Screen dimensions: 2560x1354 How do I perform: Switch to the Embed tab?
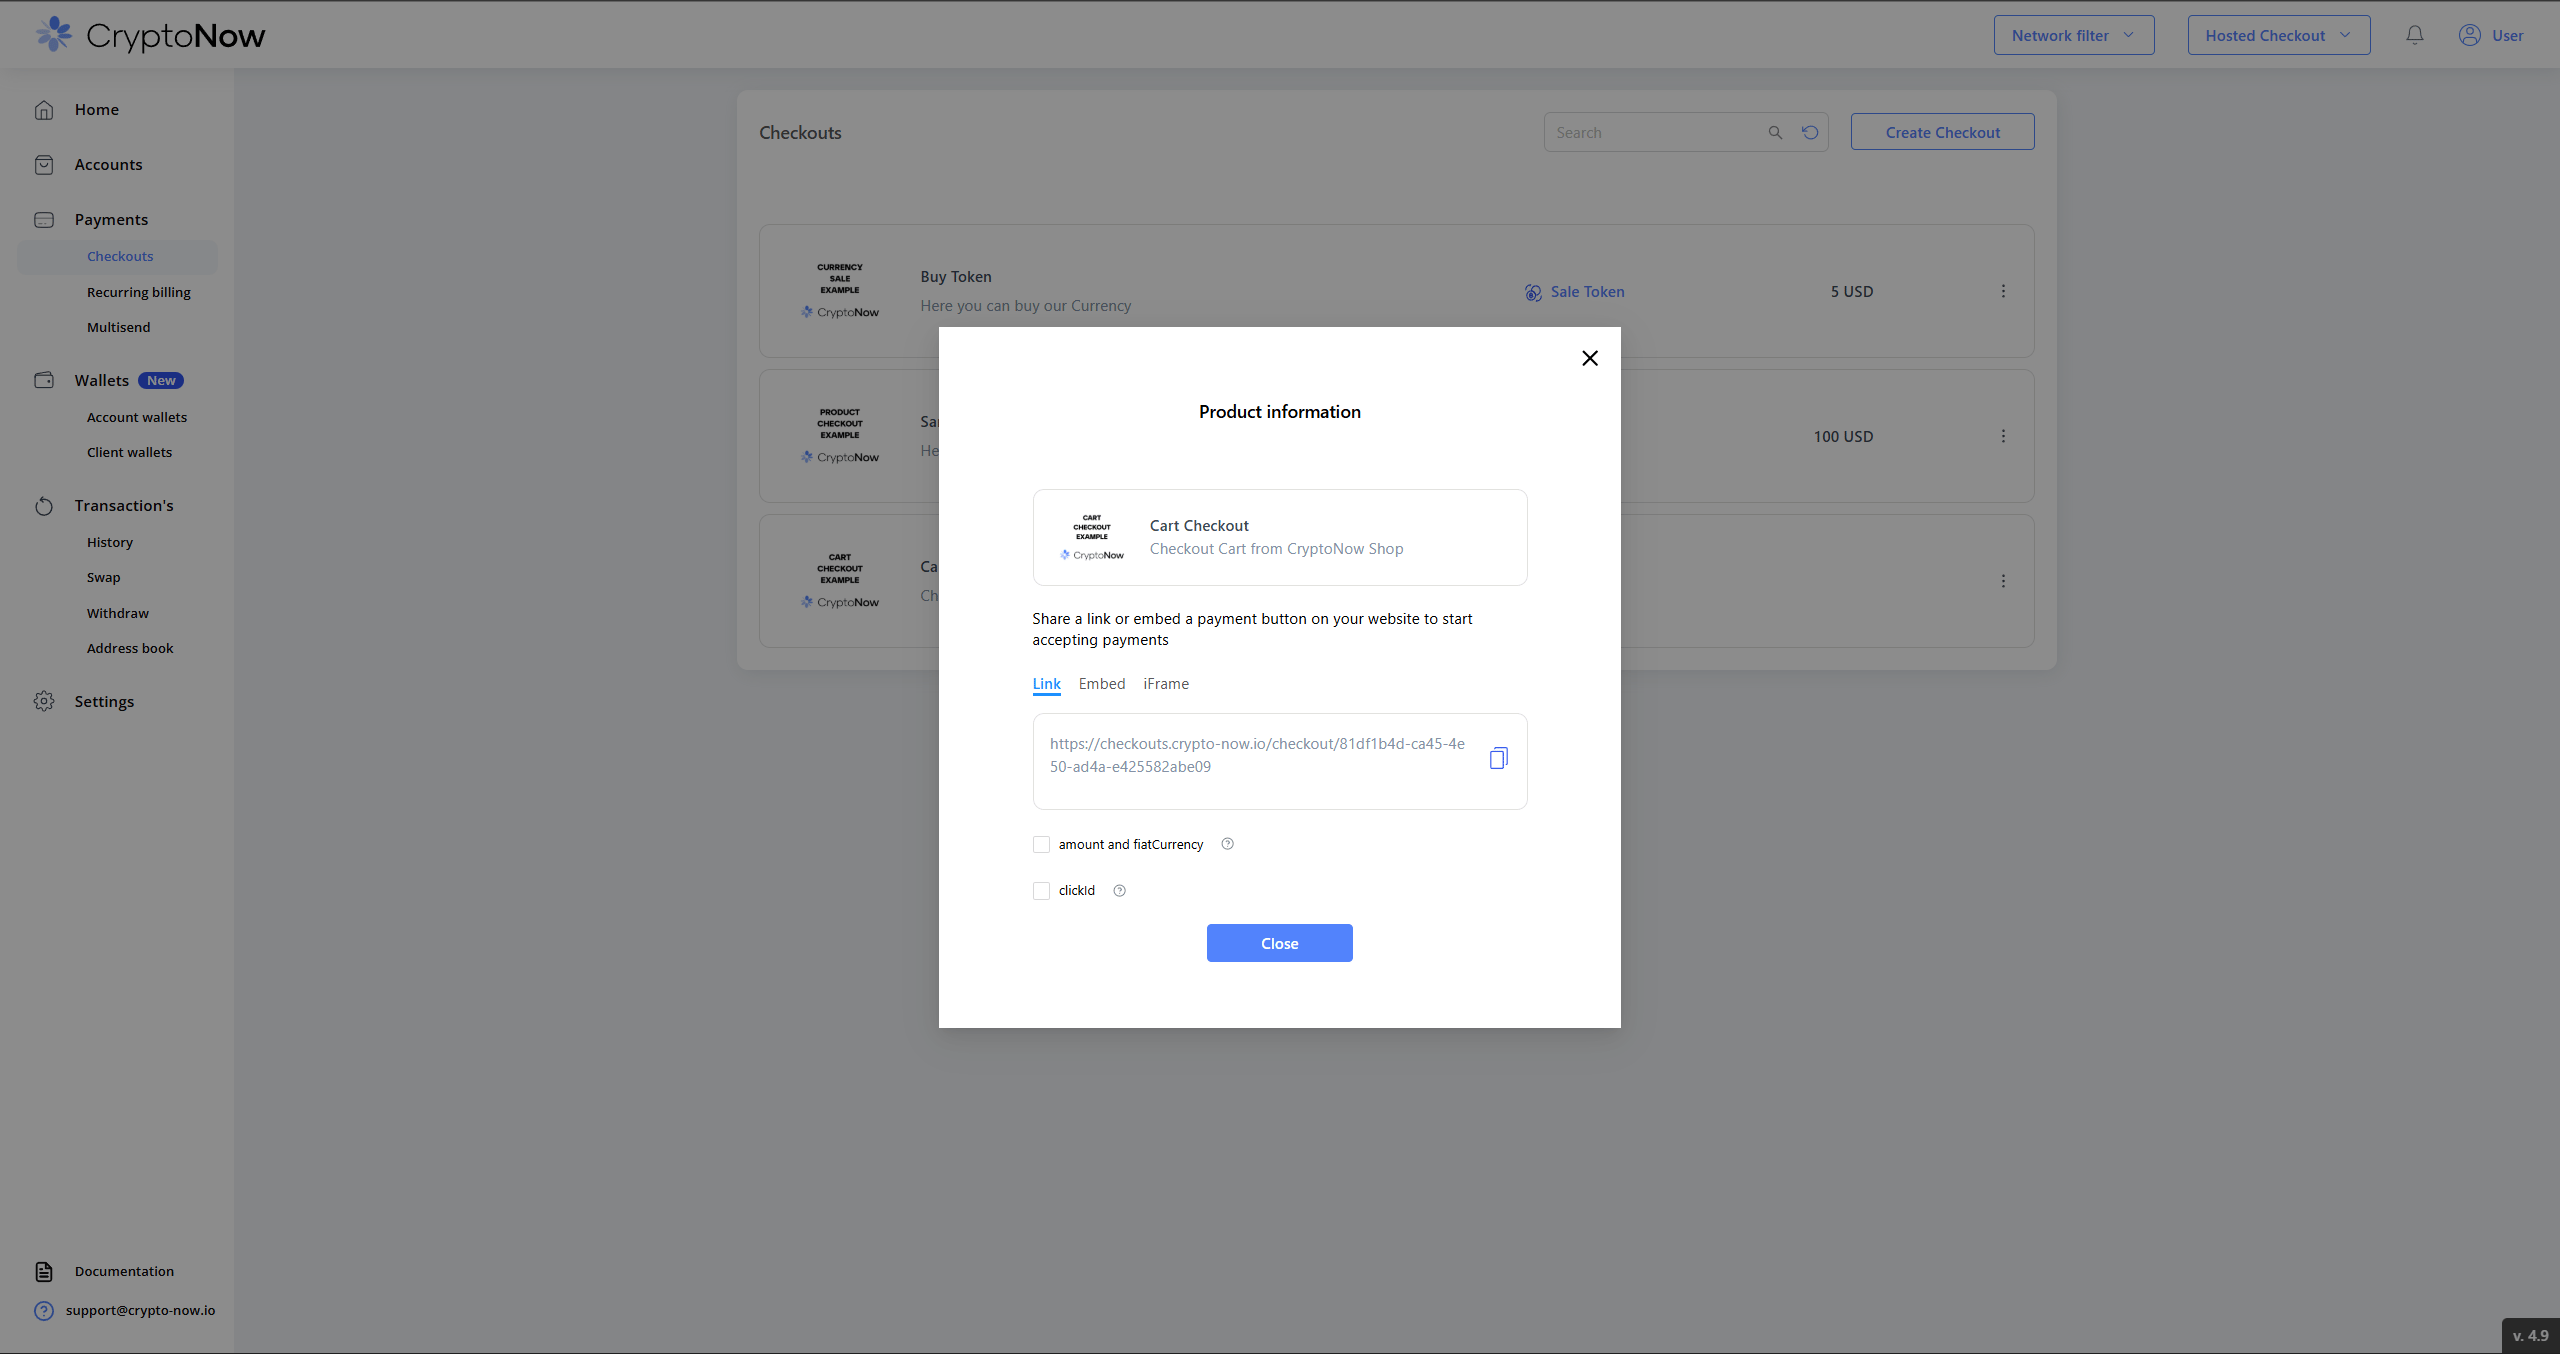pos(1102,684)
